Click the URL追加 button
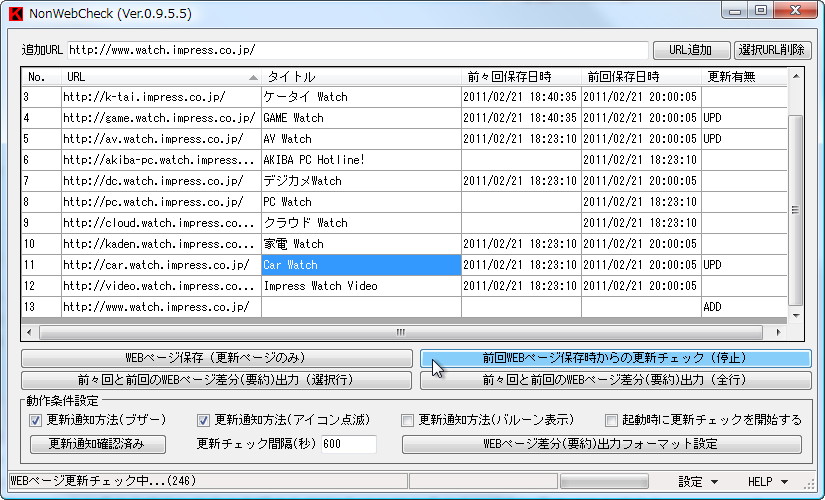The width and height of the screenshot is (825, 500). 691,50
